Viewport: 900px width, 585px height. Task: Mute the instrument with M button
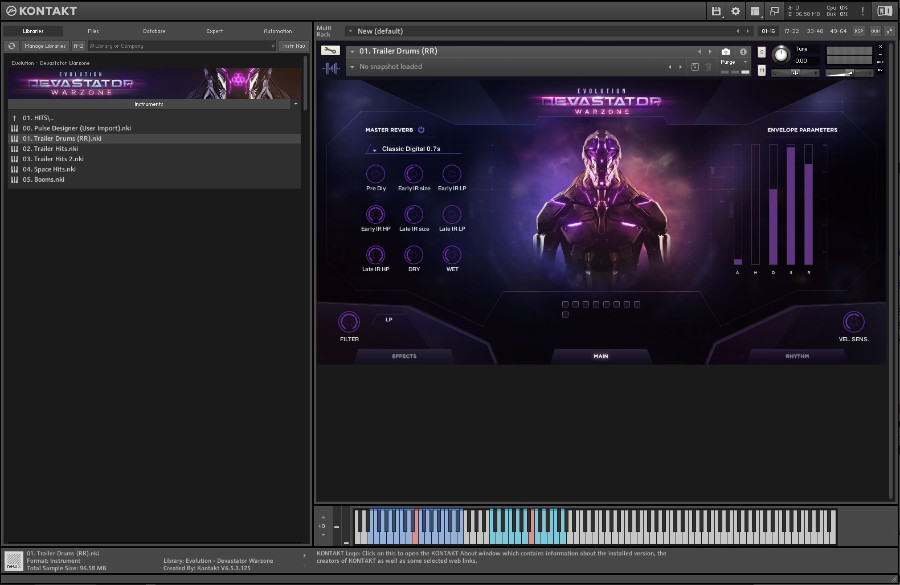762,69
